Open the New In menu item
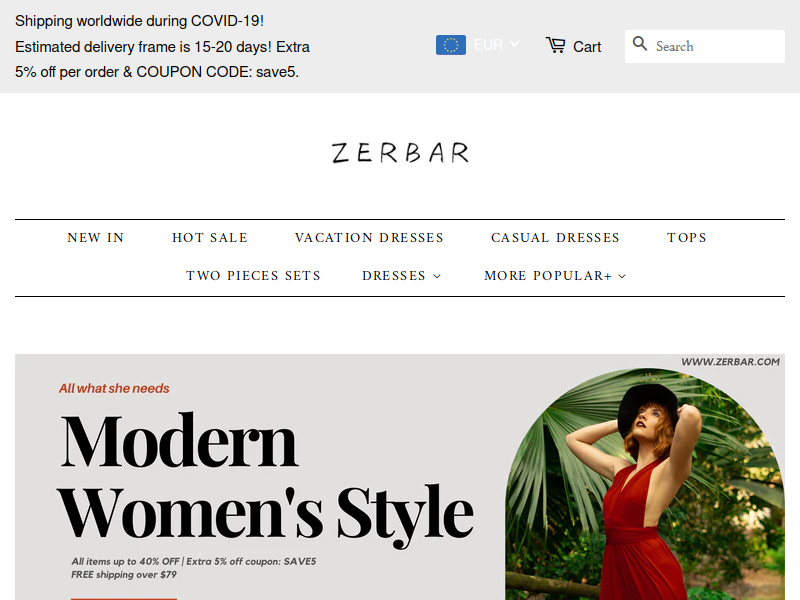800x600 pixels. (96, 238)
